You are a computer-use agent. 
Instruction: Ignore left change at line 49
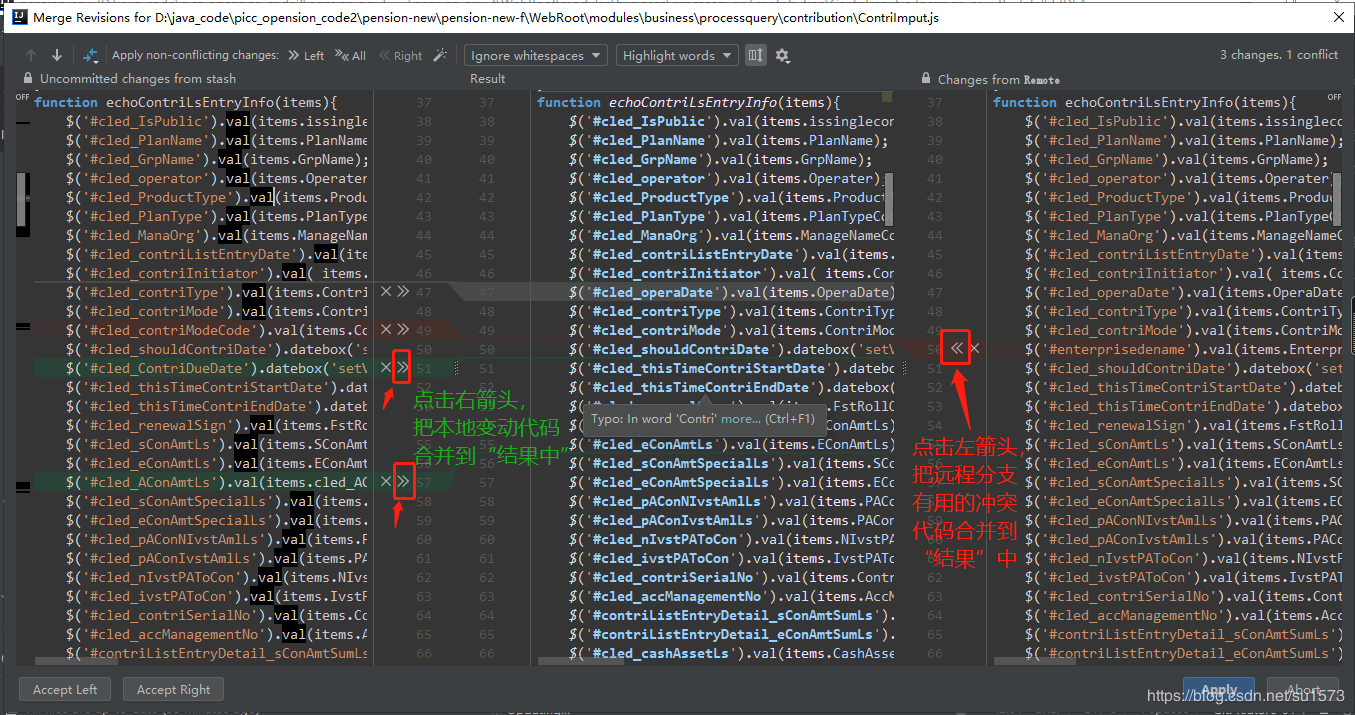tap(386, 330)
